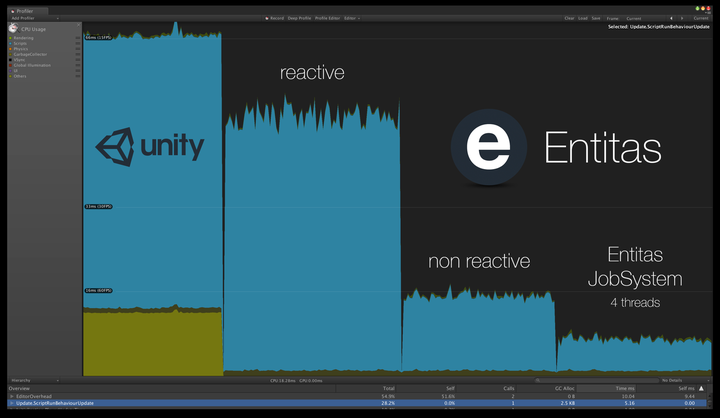The image size is (720, 418).
Task: Toggle Profile Editor option
Action: click(x=327, y=18)
